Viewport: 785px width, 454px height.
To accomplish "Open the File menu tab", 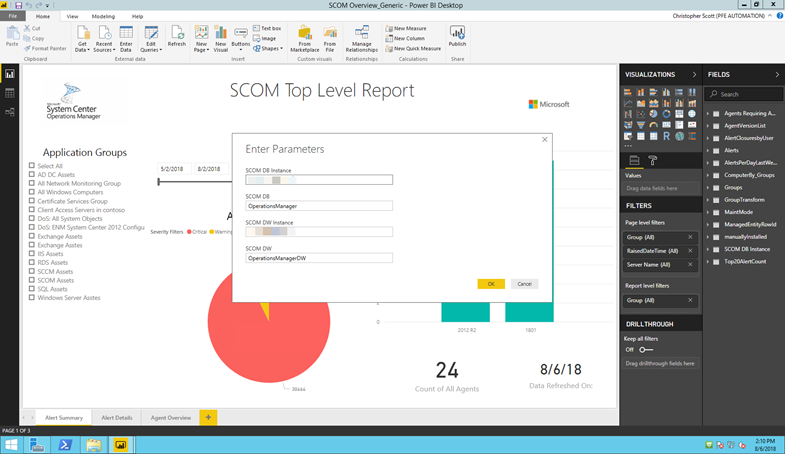I will pos(13,16).
